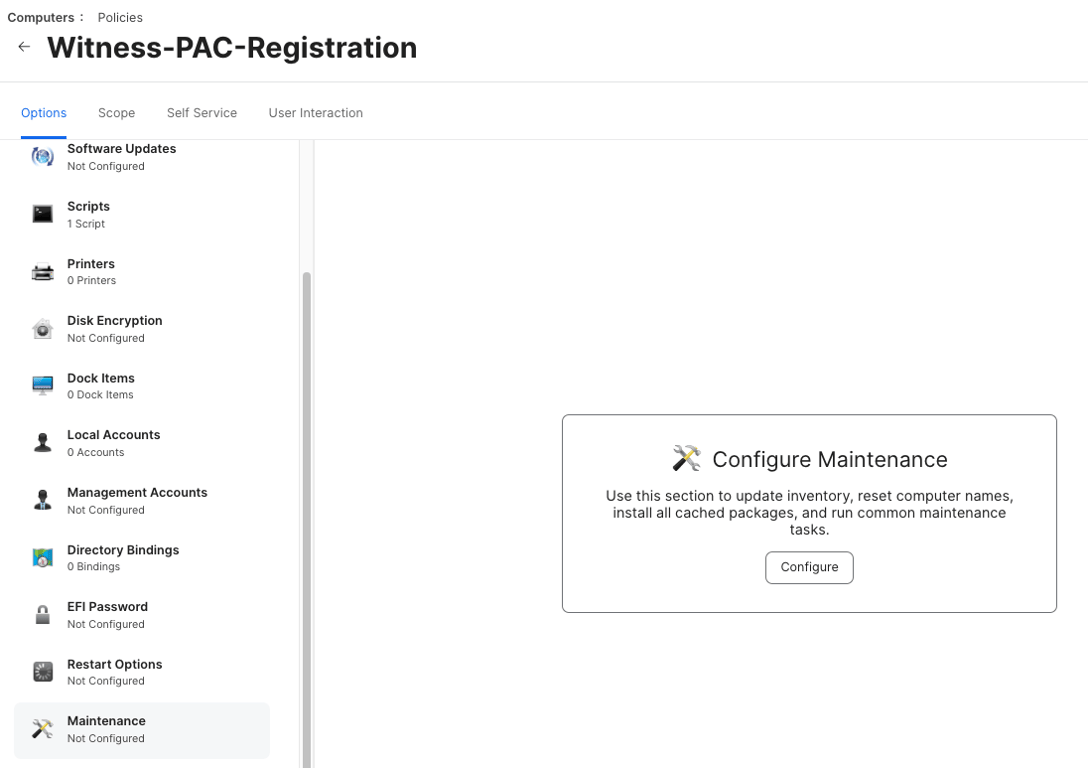Screen dimensions: 1088x768
Task: Click the Maintenance tools icon in sidebar
Action: coord(42,729)
